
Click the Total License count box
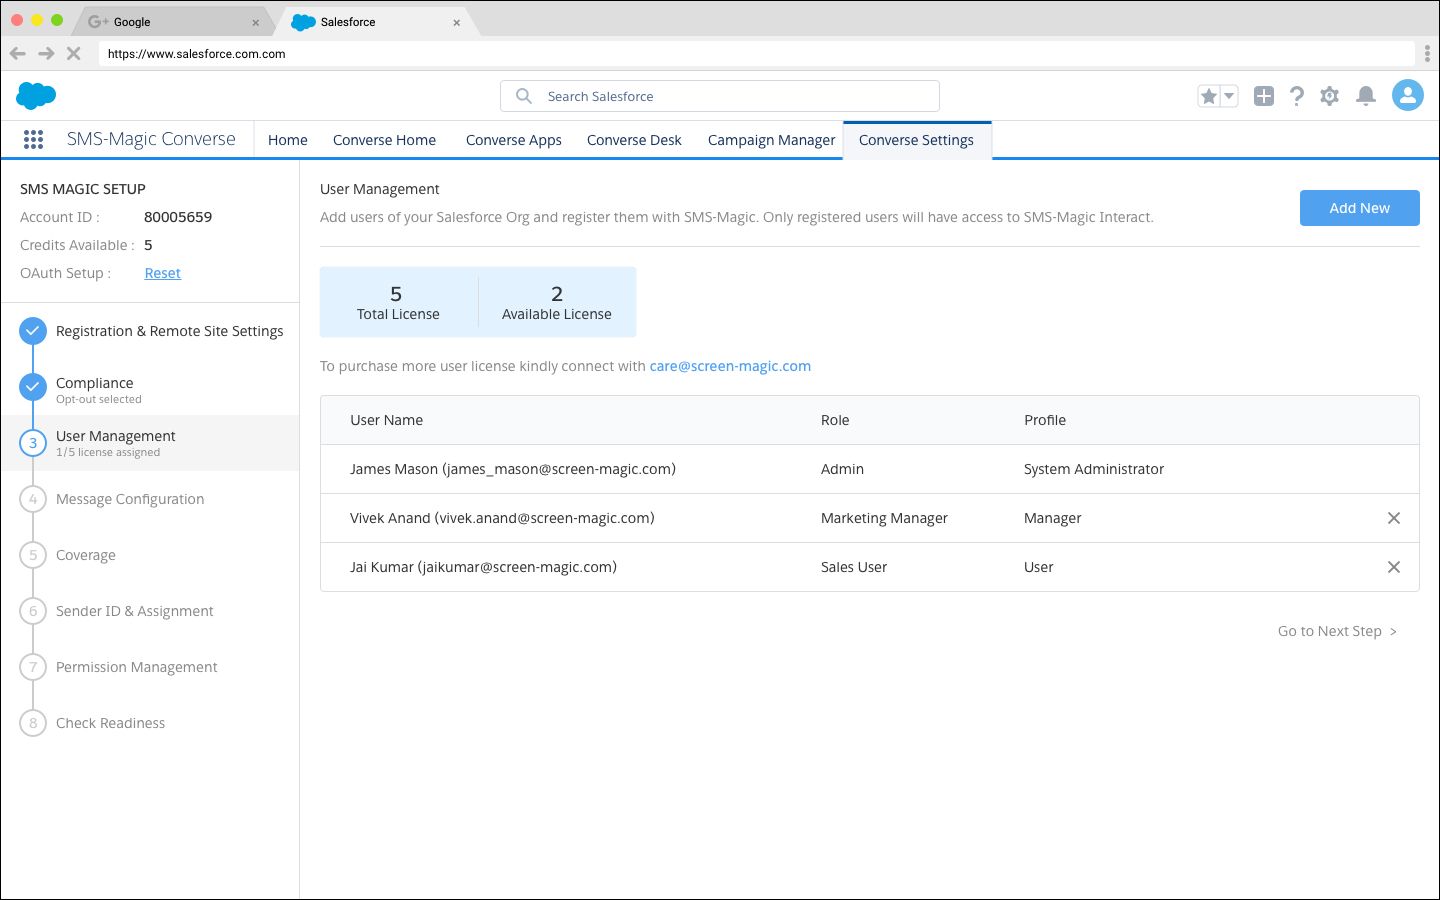click(398, 302)
